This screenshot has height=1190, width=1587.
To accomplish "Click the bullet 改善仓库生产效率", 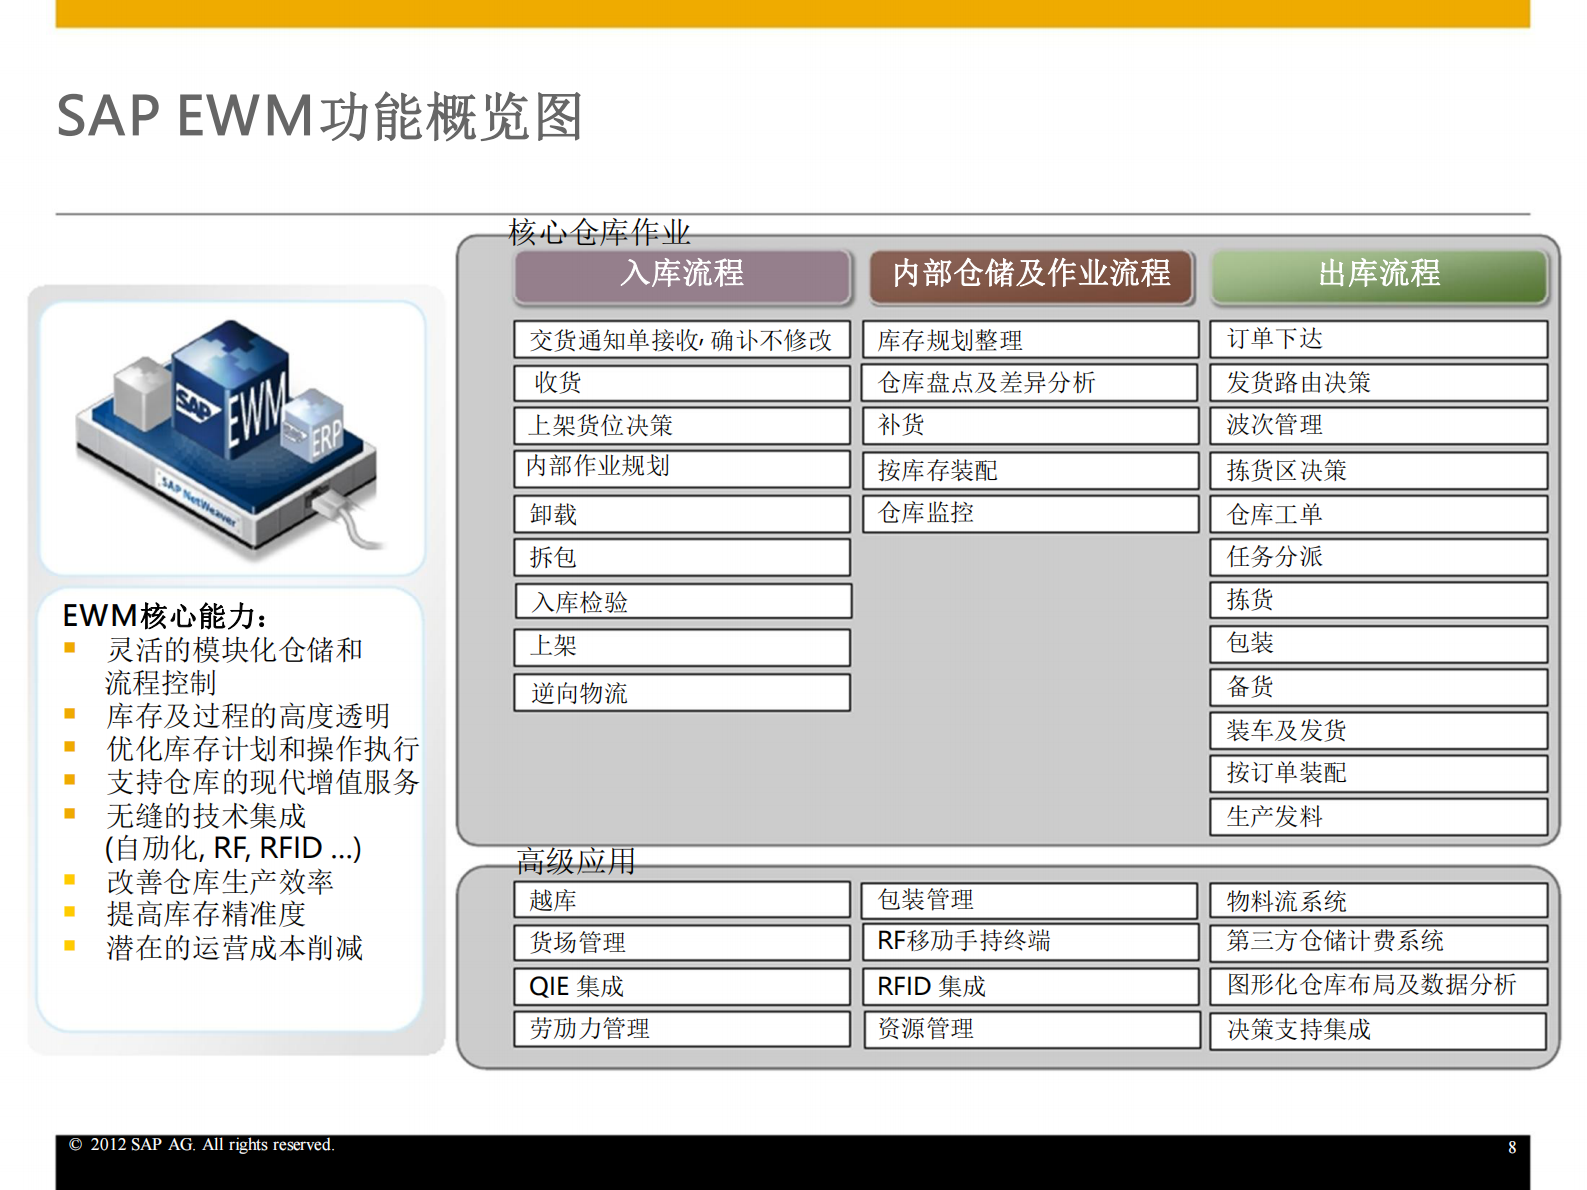I will coord(220,881).
